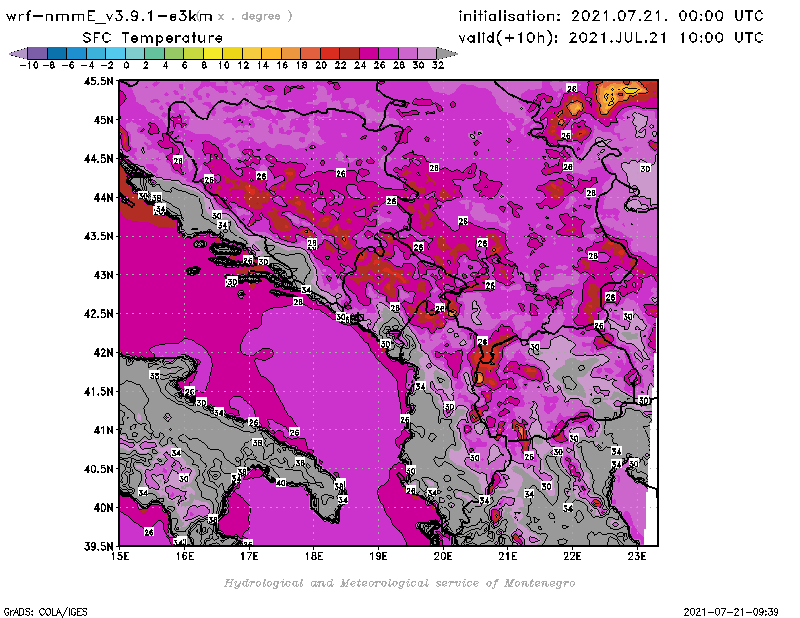Click the 'SFC Temperature' heading
The image size is (800, 618).
153,38
